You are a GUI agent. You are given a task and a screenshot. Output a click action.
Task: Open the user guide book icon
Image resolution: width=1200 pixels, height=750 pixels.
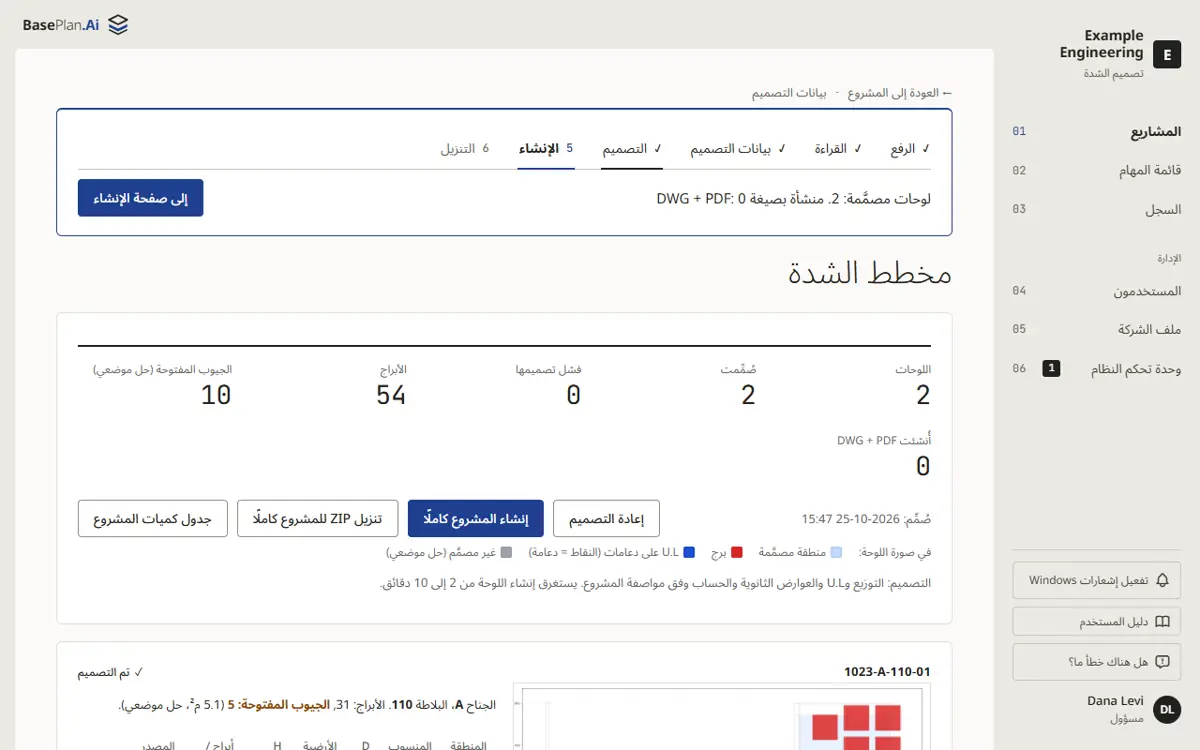coord(1162,621)
